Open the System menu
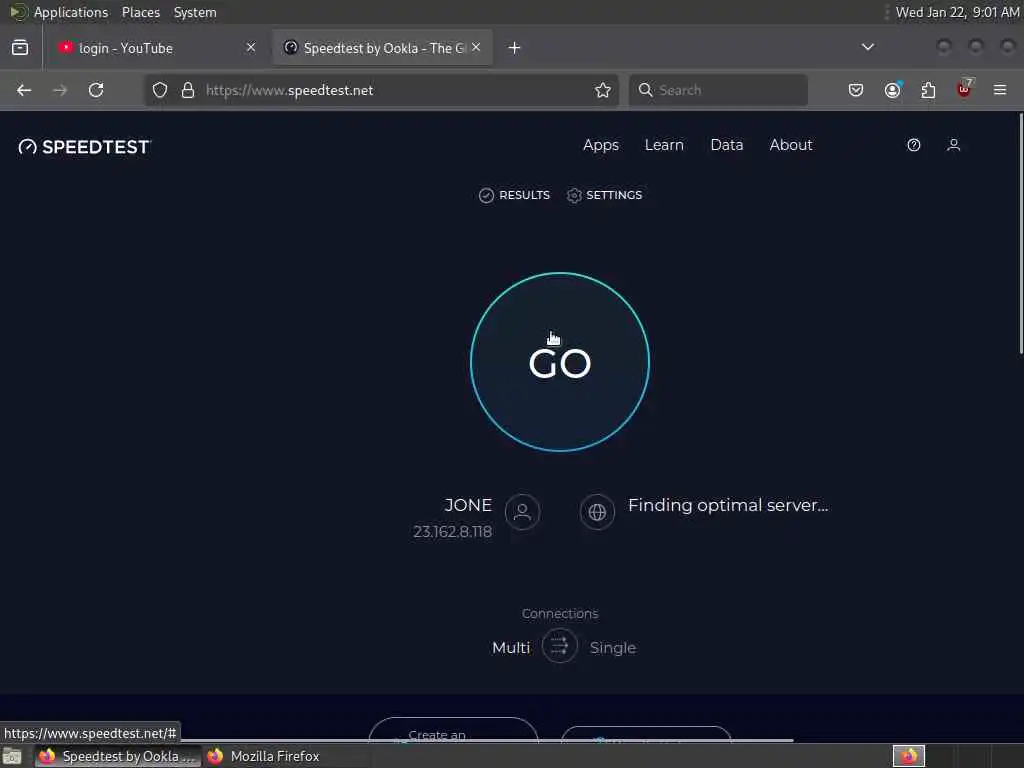 (195, 12)
